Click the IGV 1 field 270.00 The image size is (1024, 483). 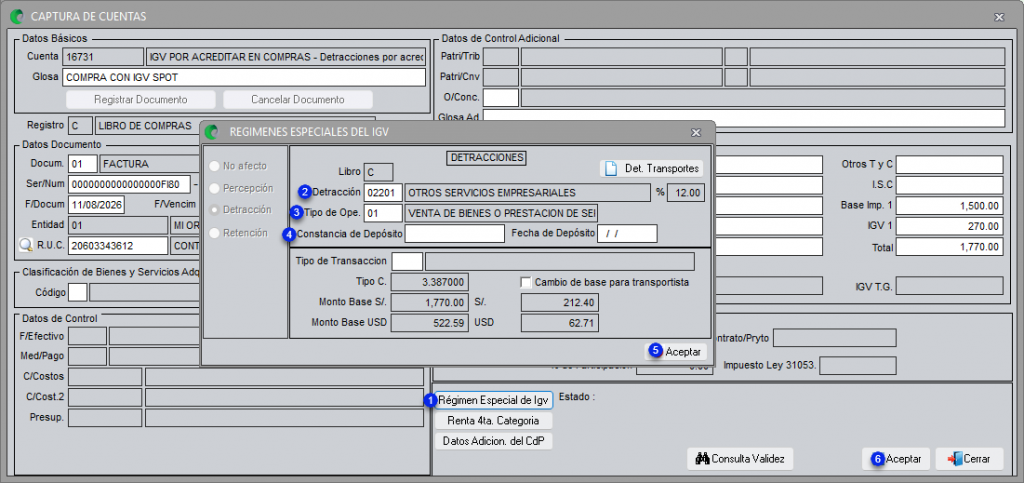[950, 226]
